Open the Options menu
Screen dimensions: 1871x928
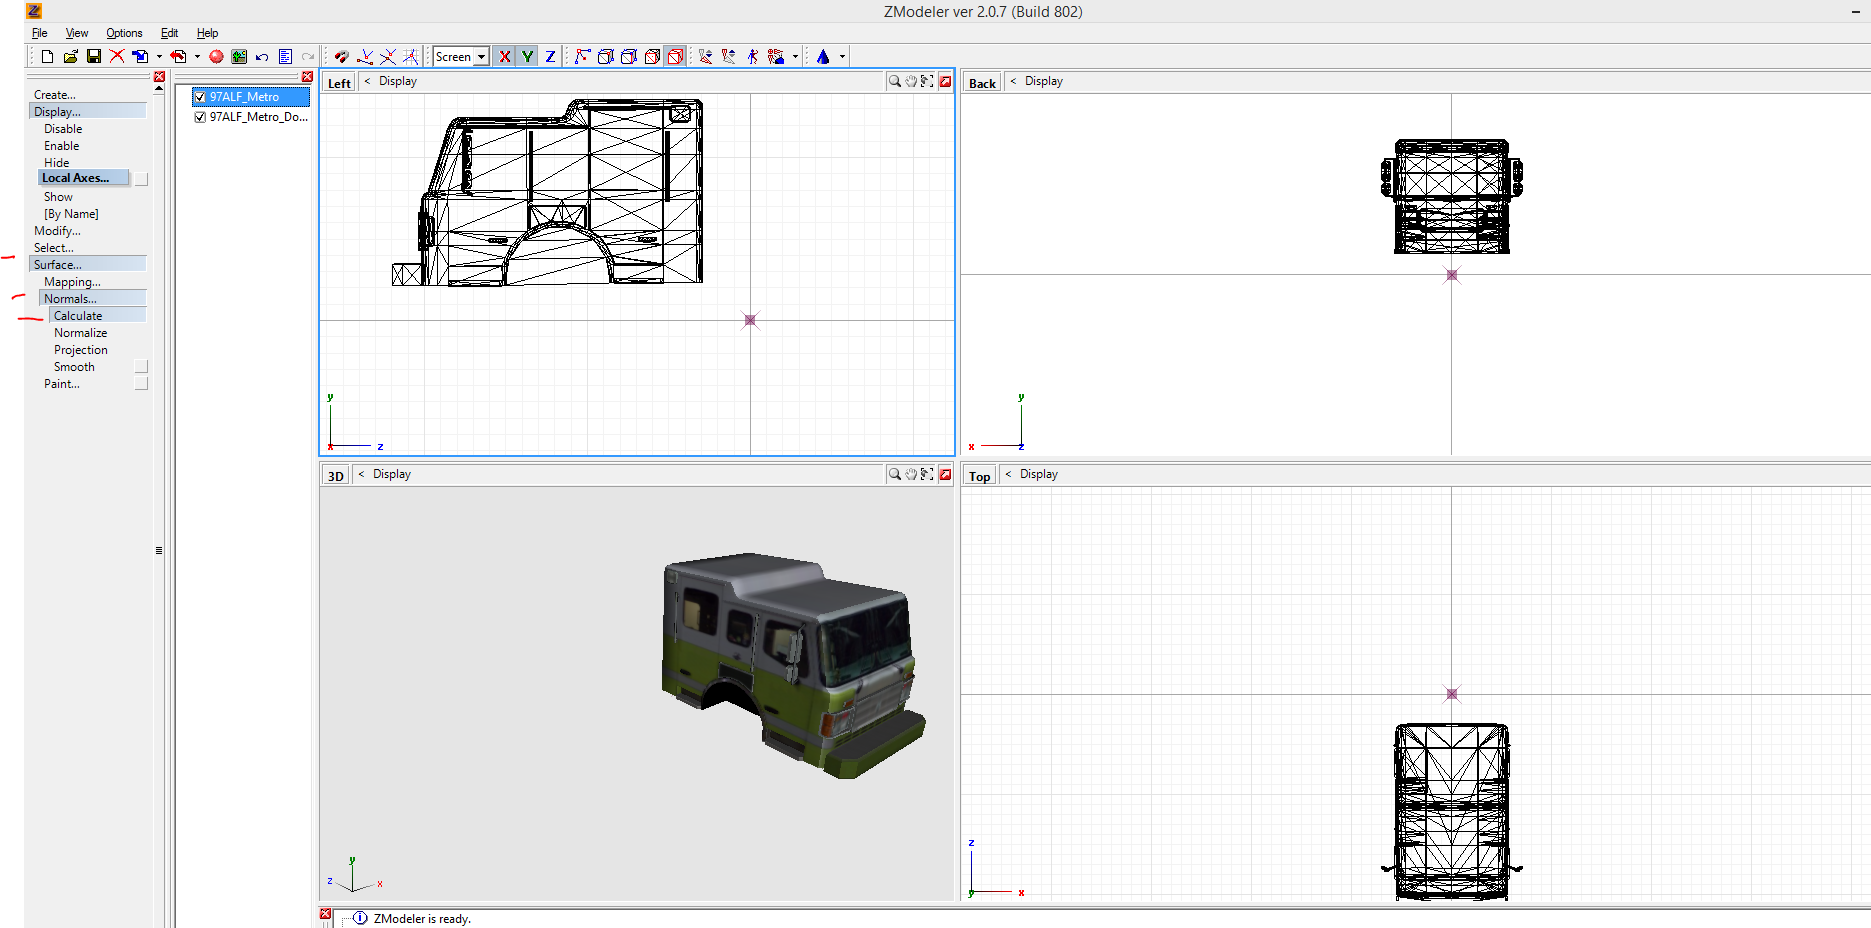(x=124, y=33)
